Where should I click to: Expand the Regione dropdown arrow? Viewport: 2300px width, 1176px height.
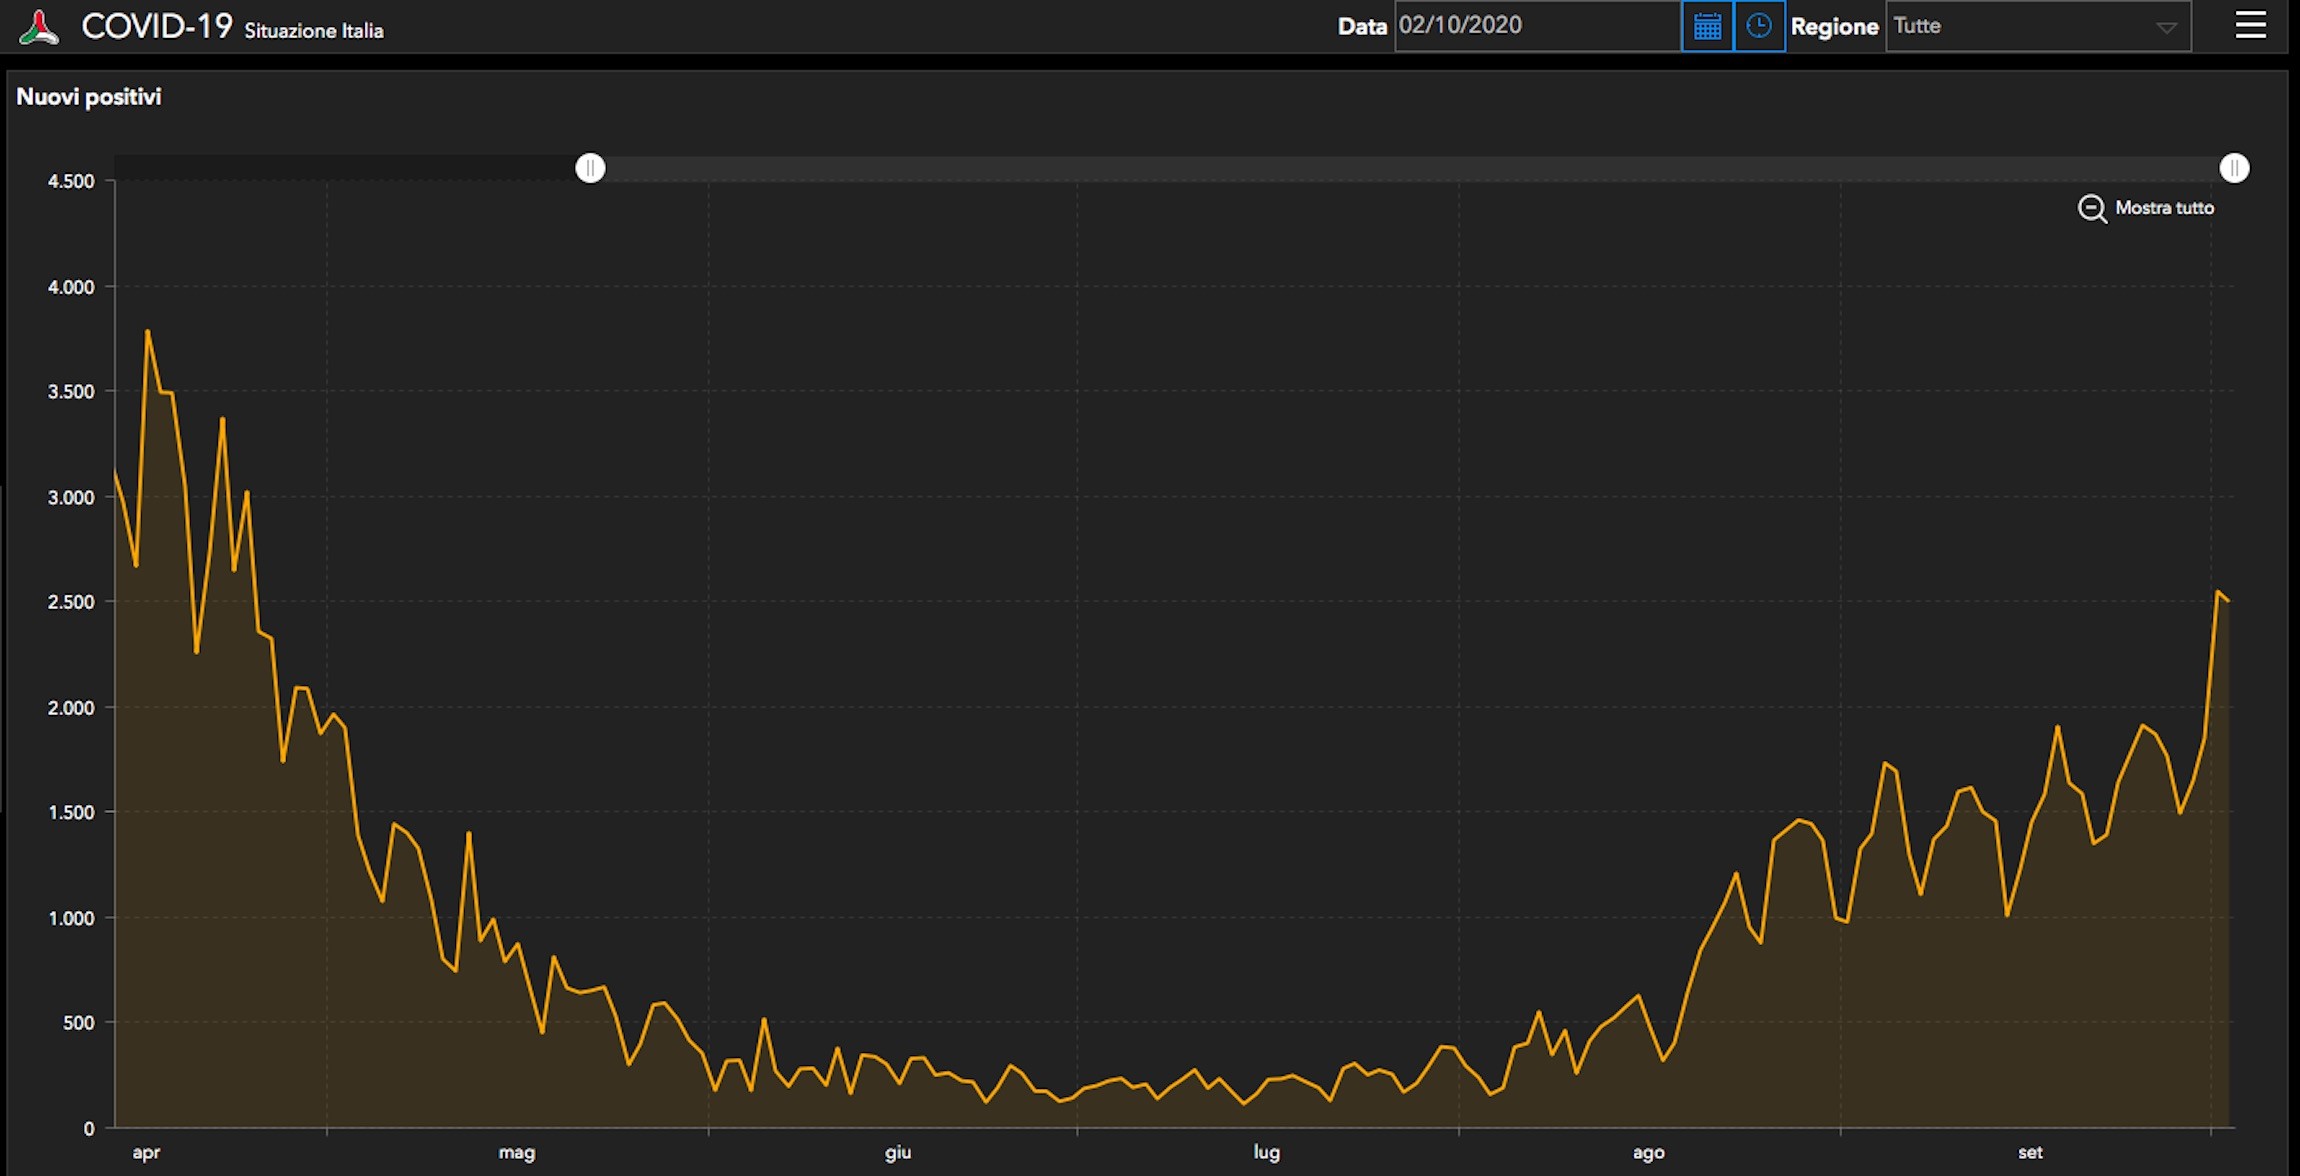pyautogui.click(x=2166, y=28)
